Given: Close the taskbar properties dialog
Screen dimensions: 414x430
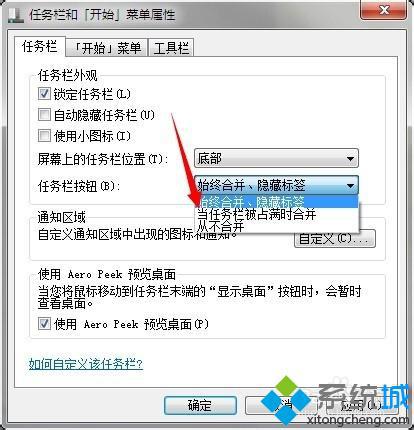Looking at the screenshot, I should [383, 9].
